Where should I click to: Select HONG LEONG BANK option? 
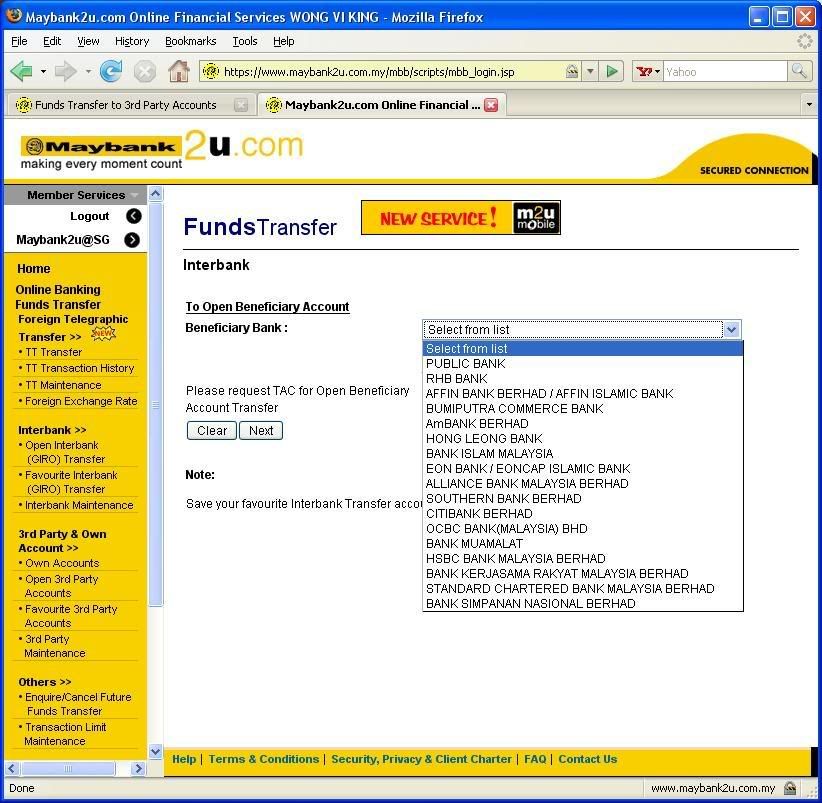[582, 439]
